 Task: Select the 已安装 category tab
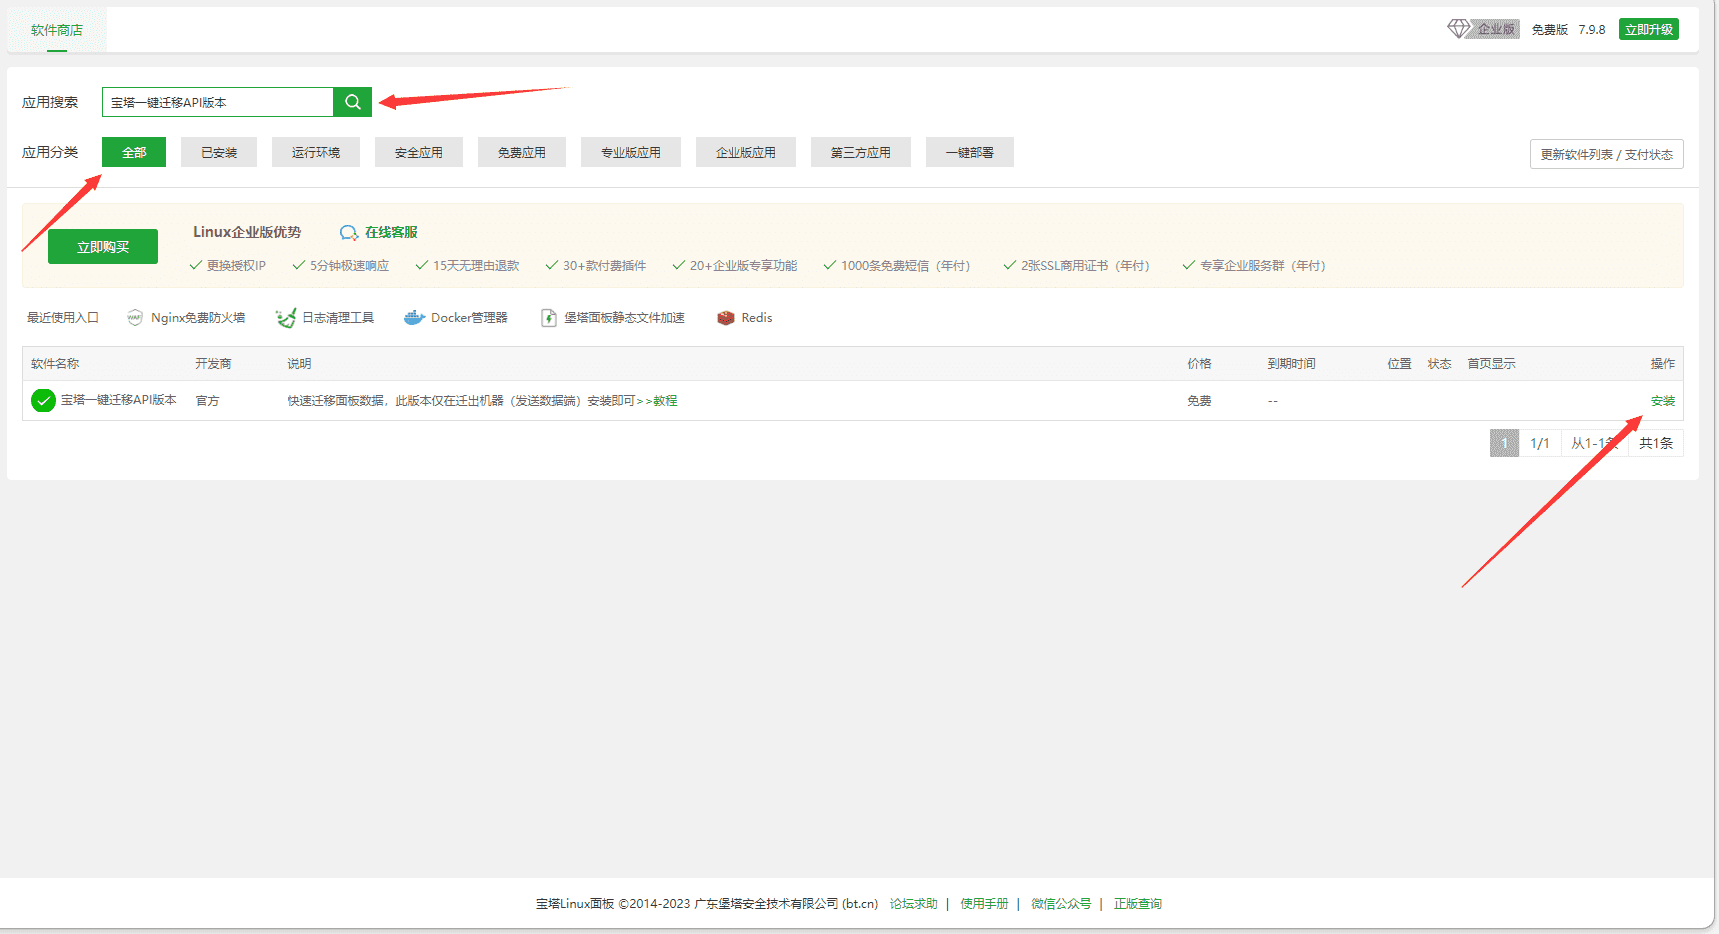219,152
